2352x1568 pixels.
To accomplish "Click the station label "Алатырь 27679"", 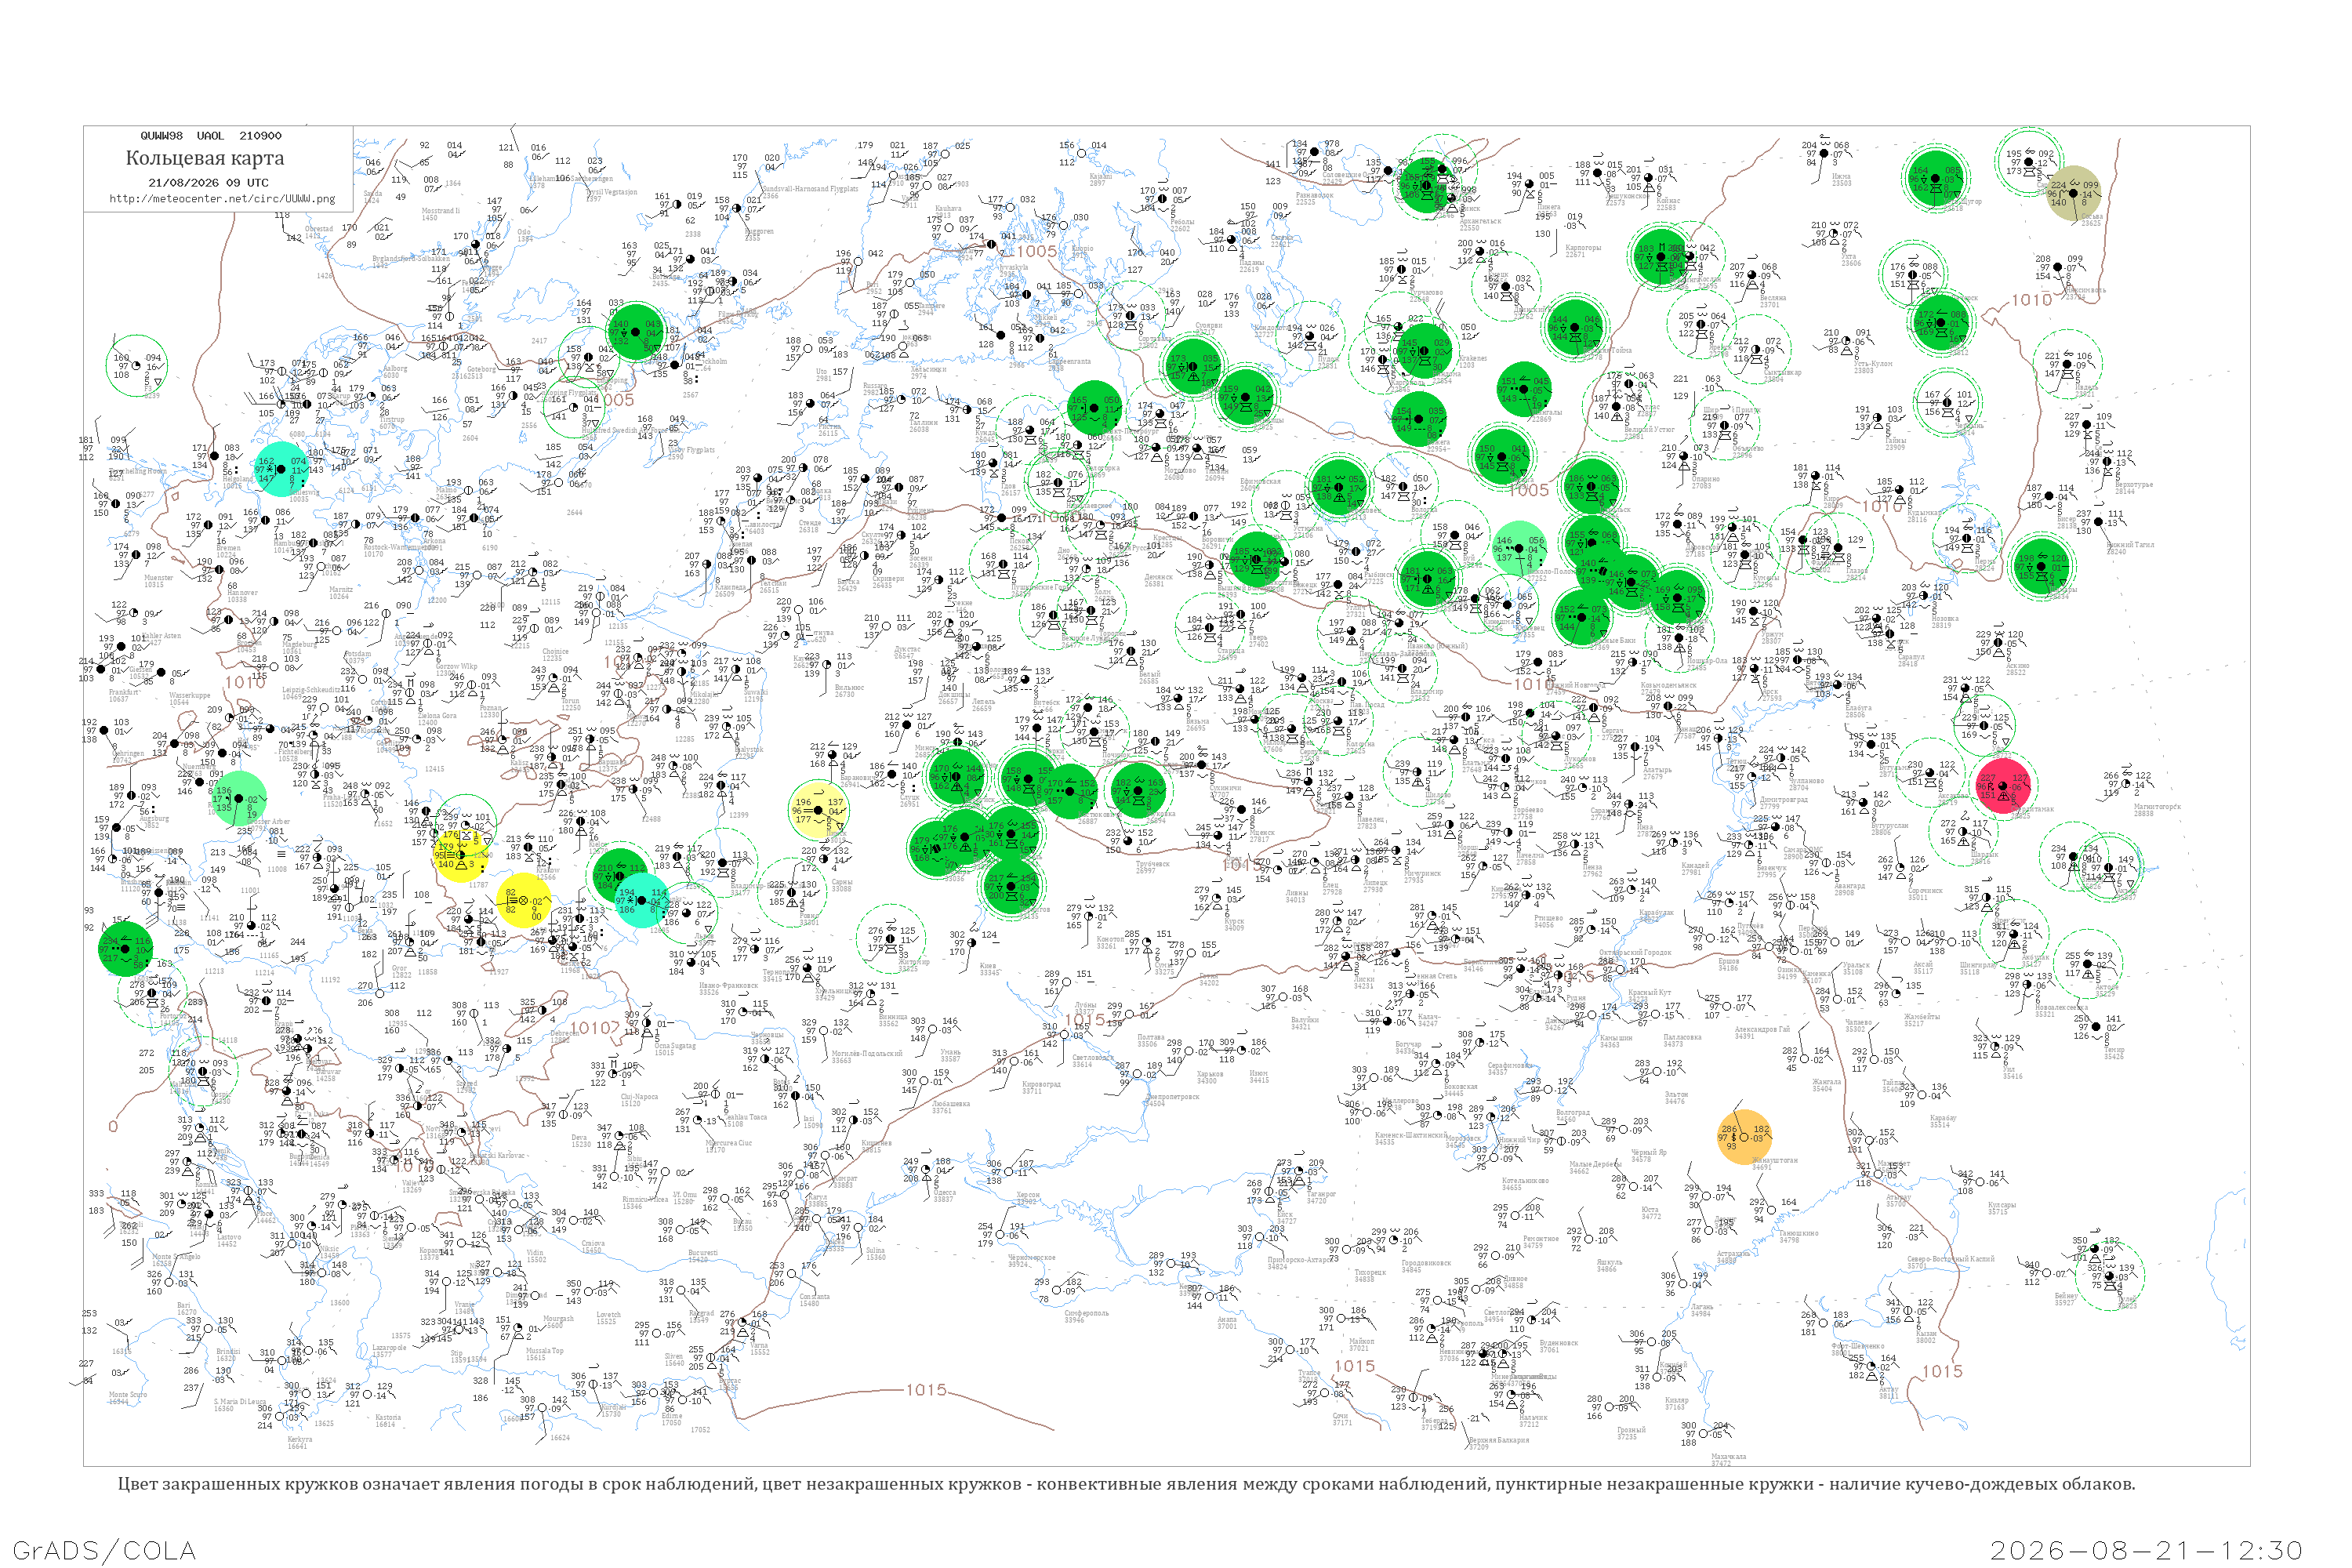I will pos(1658,773).
